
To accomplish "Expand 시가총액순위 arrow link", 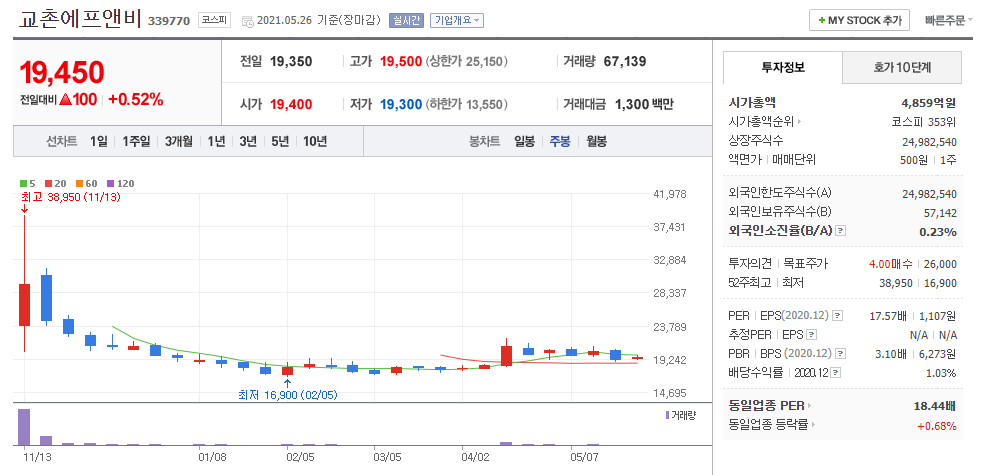I will [x=799, y=121].
